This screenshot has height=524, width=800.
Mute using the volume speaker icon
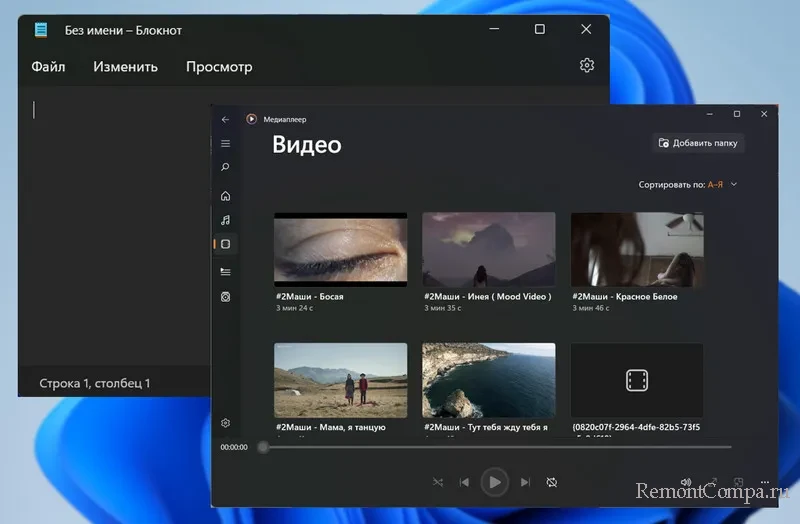click(x=686, y=482)
